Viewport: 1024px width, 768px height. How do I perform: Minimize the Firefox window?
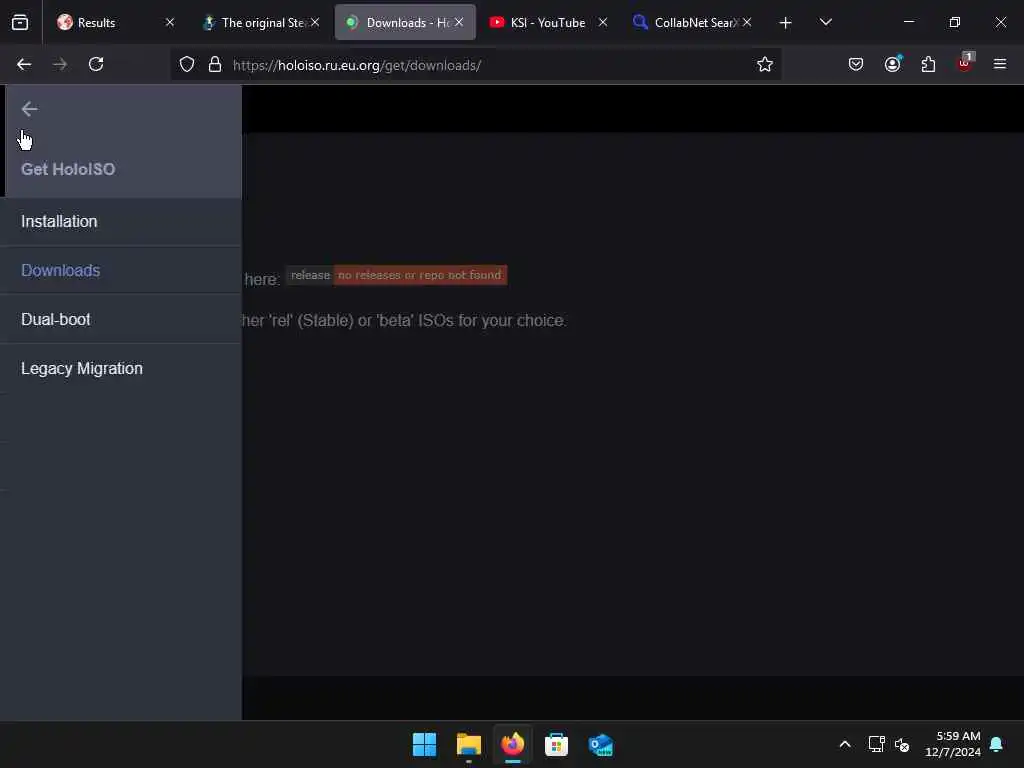pyautogui.click(x=908, y=22)
